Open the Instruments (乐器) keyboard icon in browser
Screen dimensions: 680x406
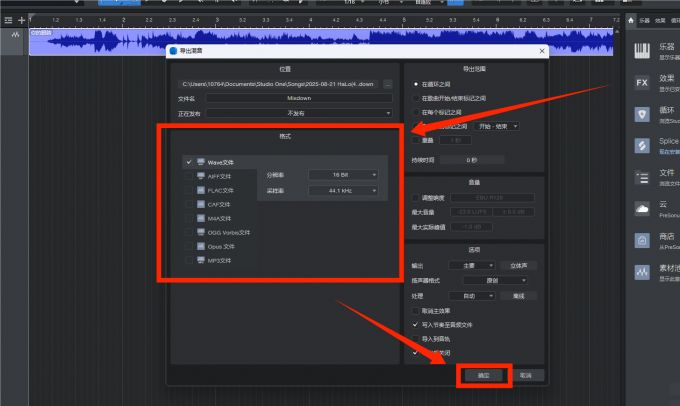[642, 51]
